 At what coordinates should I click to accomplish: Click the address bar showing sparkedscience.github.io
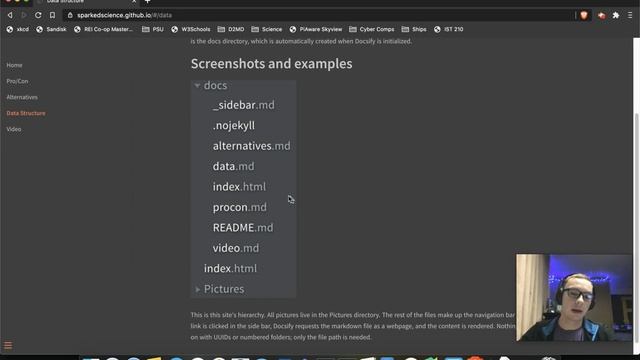tap(318, 15)
